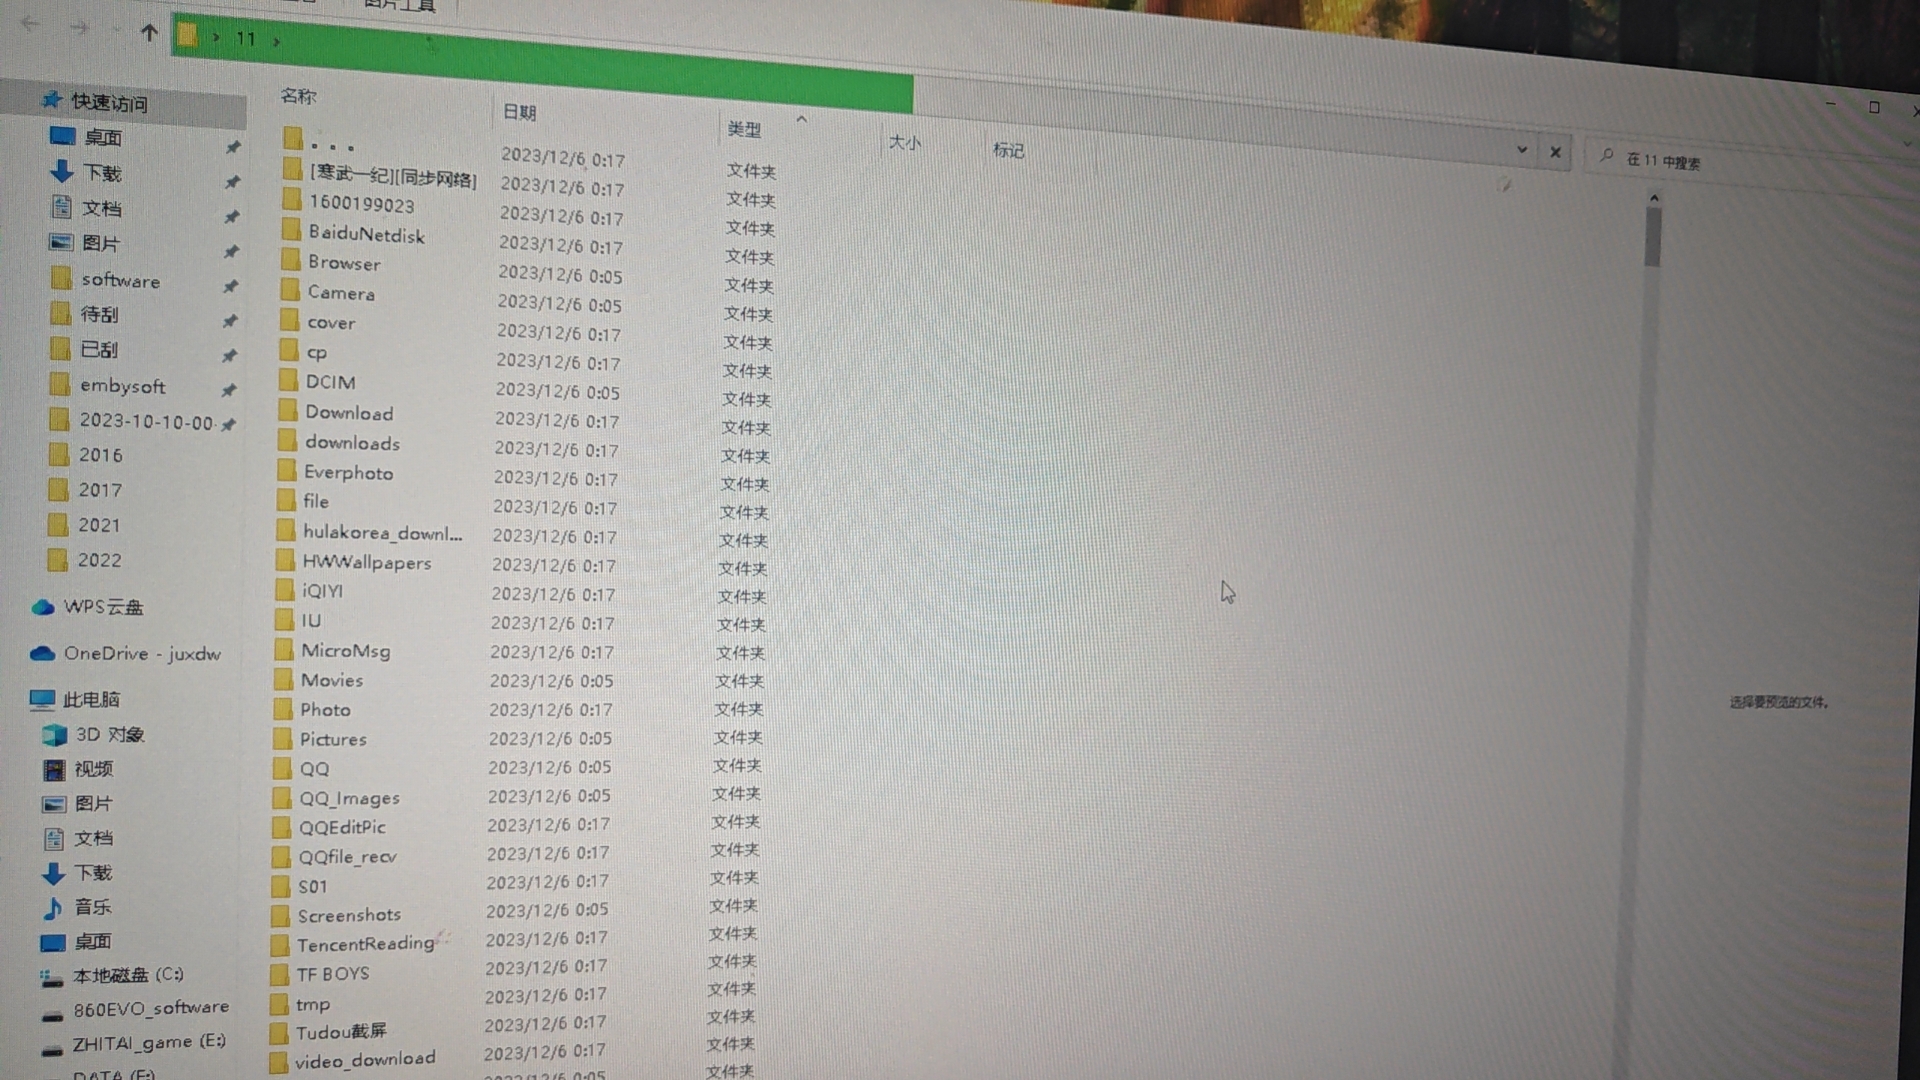
Task: Select 视频 videos library in sidebar
Action: point(93,769)
